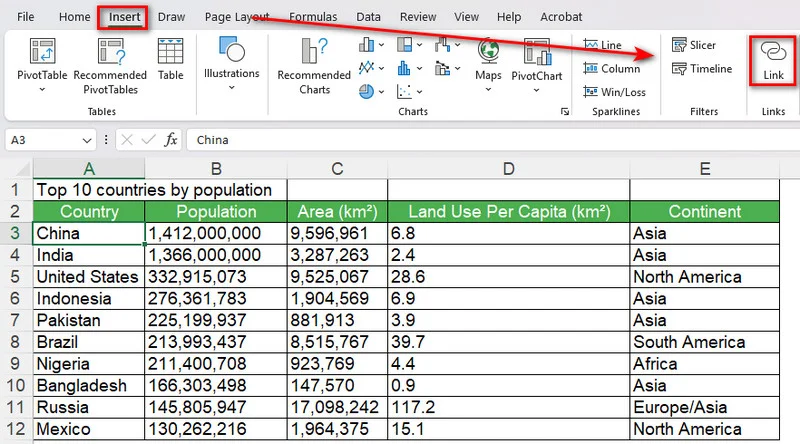Switch to the Review tab
Viewport: 800px width, 444px height.
[x=418, y=17]
